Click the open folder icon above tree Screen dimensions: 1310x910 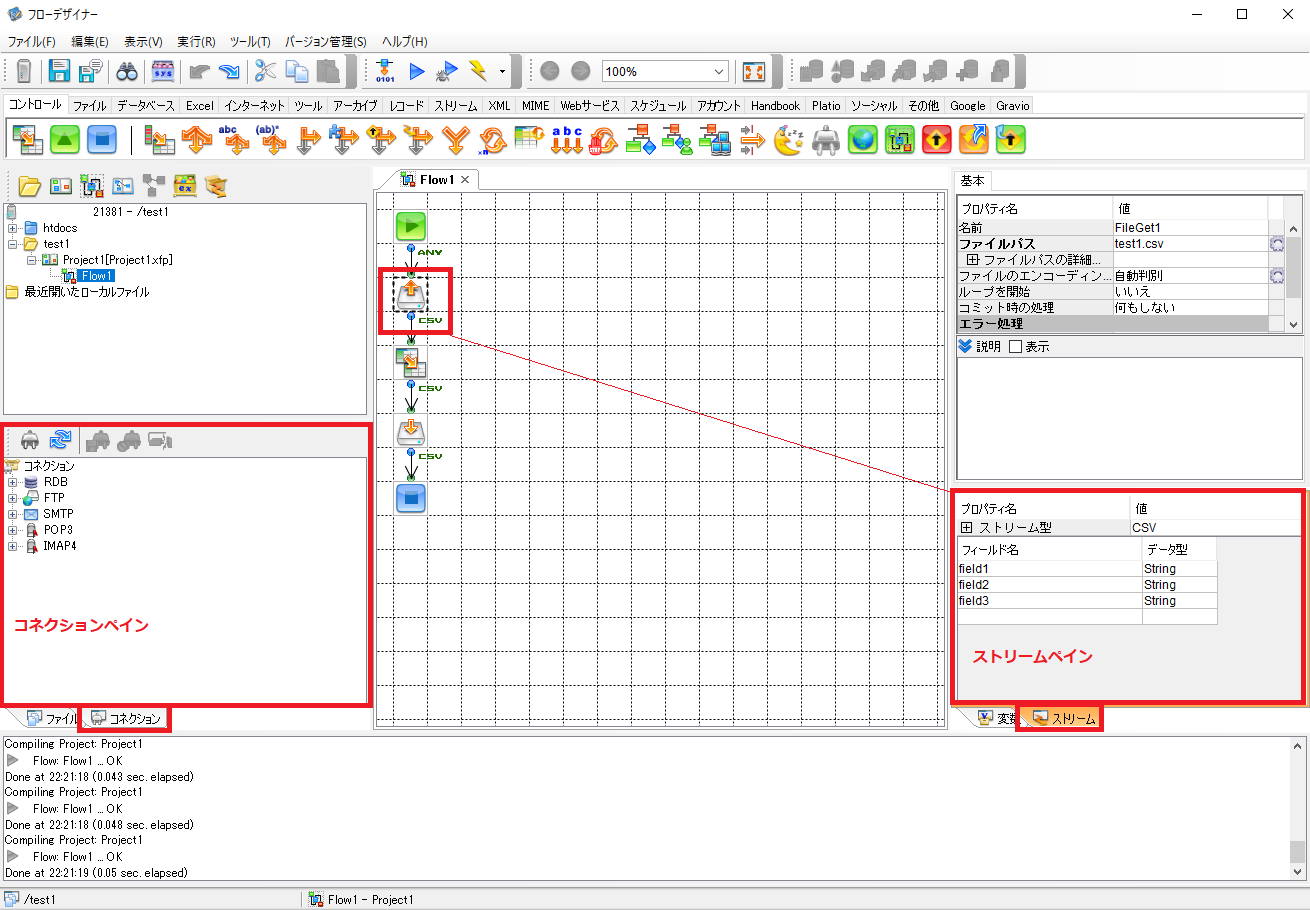point(30,185)
